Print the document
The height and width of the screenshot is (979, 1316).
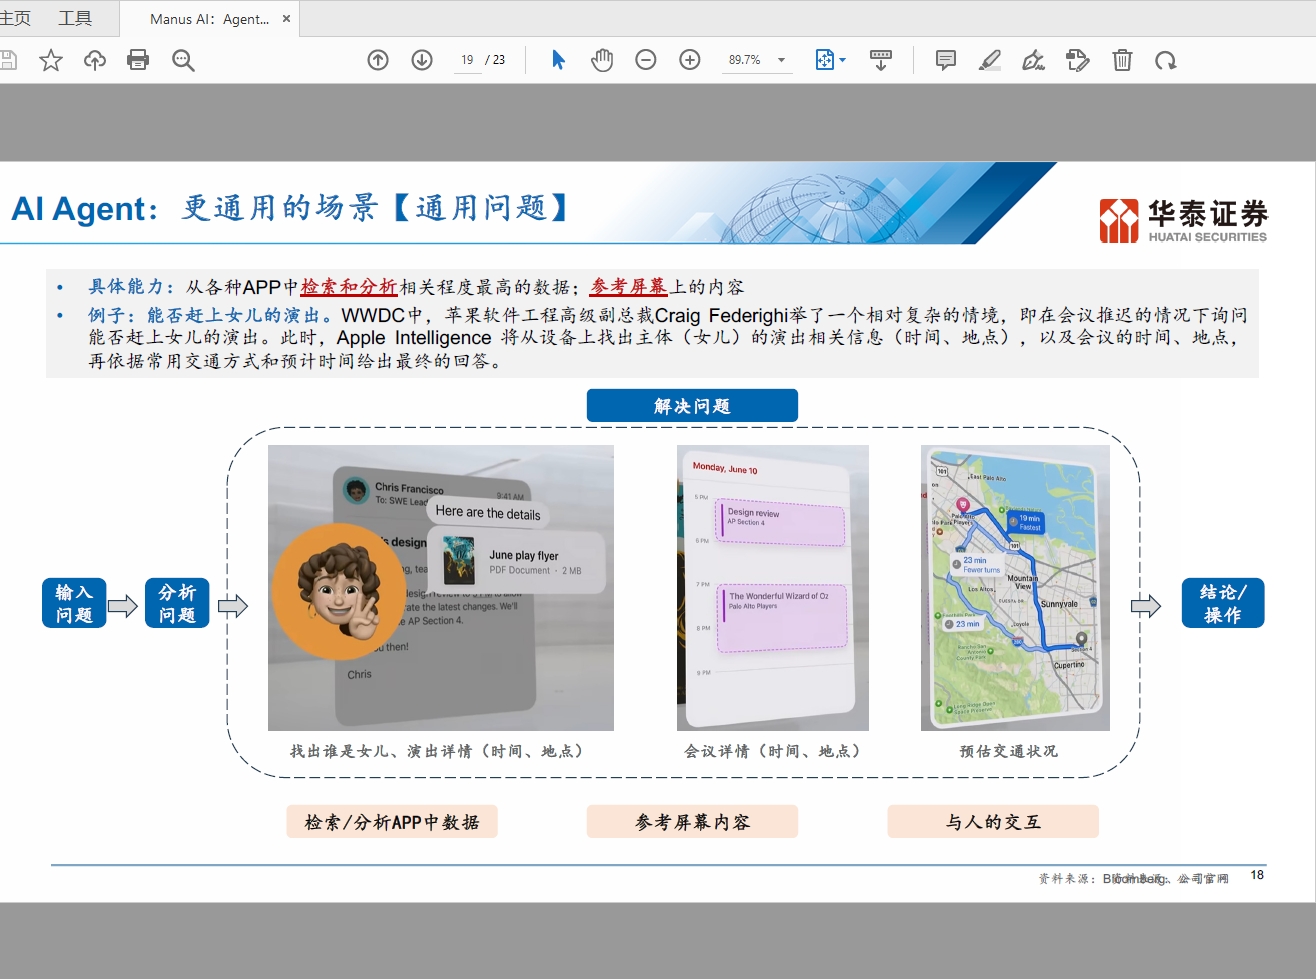coord(138,60)
